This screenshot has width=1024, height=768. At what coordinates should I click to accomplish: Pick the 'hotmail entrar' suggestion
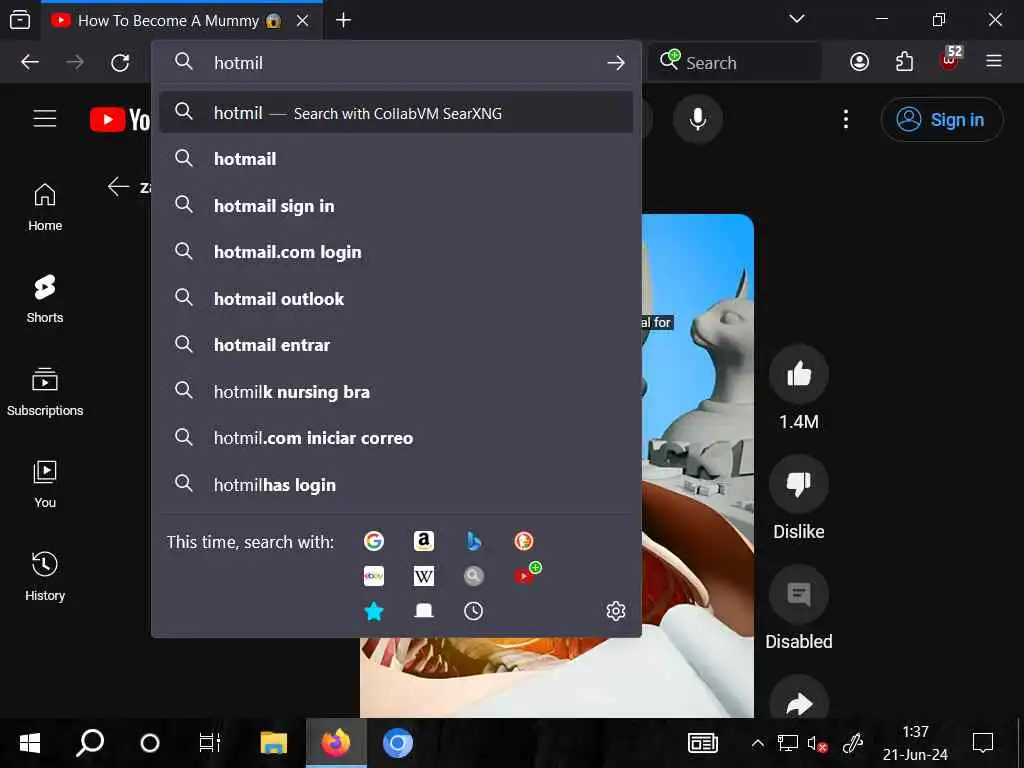(396, 345)
